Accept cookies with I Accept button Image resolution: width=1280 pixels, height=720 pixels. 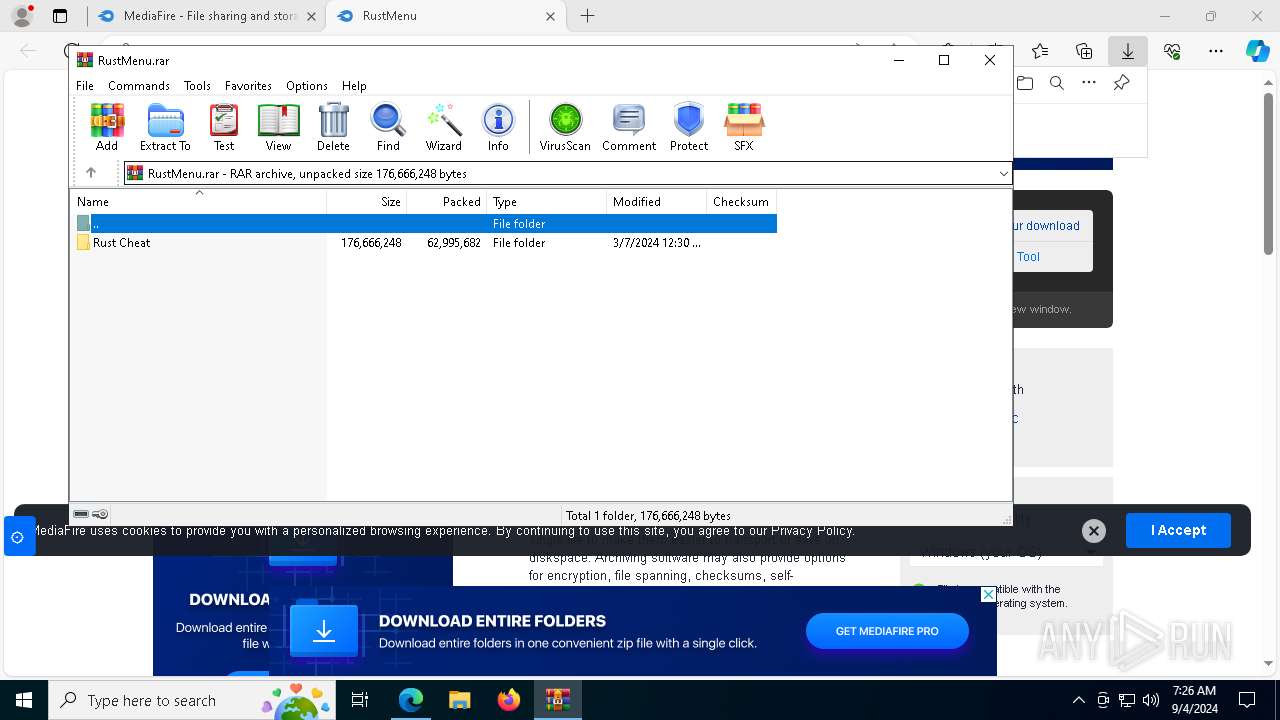(1178, 530)
